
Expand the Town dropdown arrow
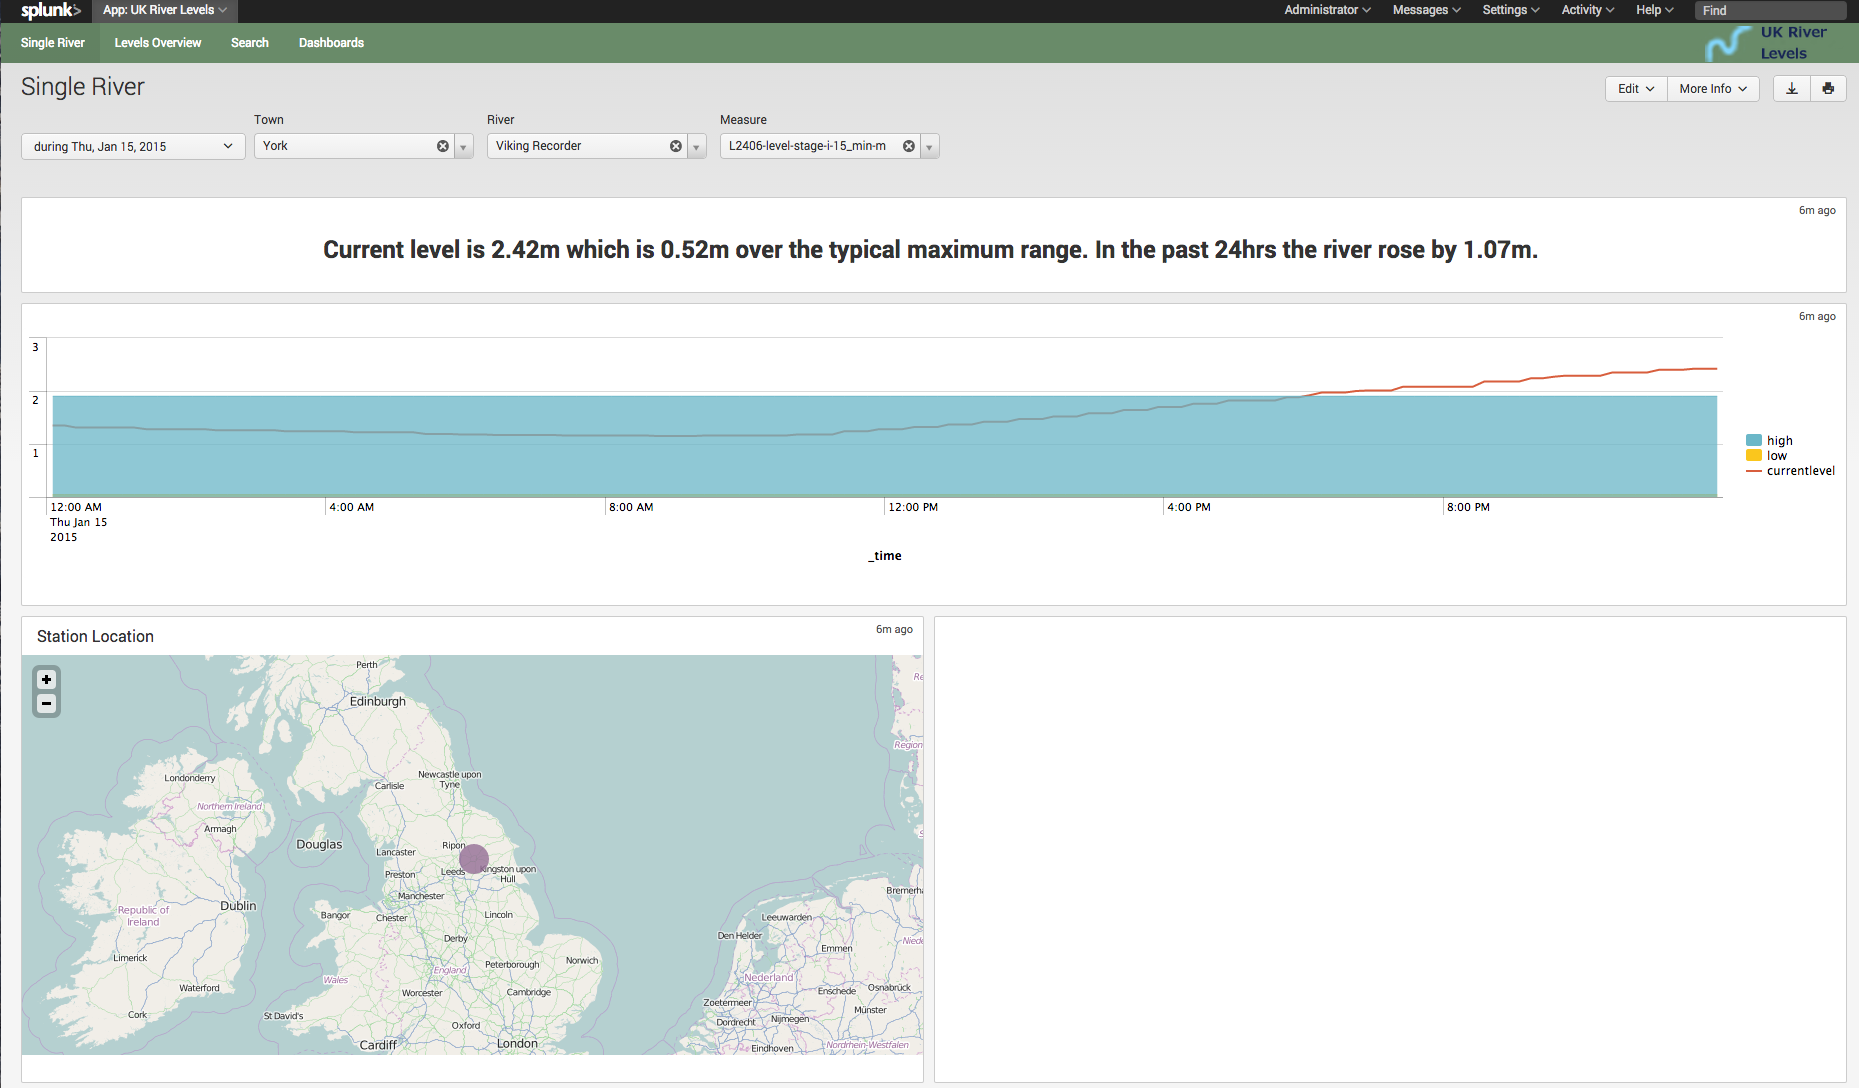pyautogui.click(x=464, y=147)
